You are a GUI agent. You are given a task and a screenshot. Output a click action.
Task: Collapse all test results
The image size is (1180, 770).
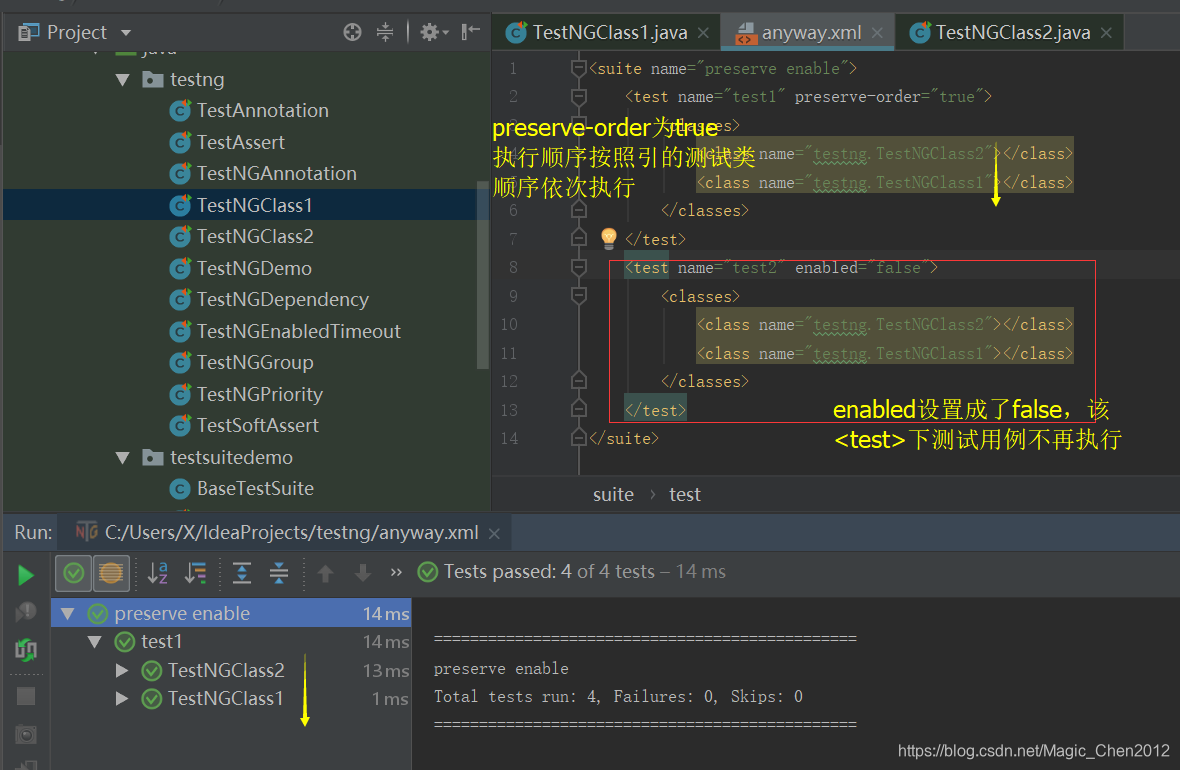[x=278, y=573]
